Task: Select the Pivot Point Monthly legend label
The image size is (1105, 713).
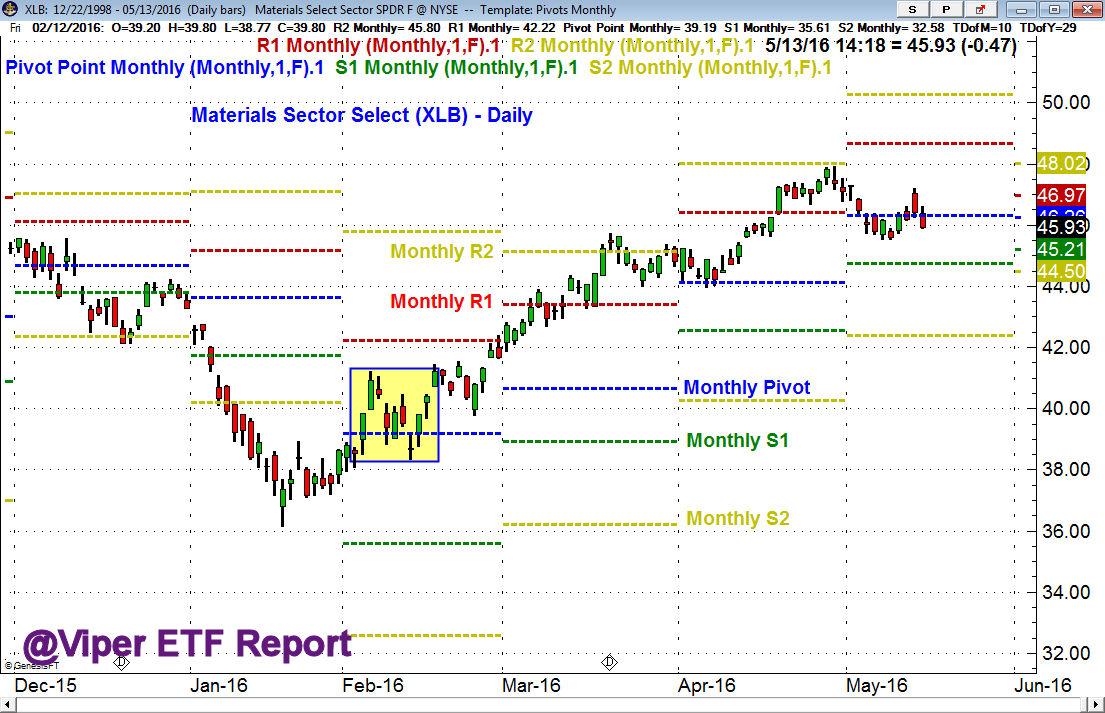Action: (x=164, y=68)
